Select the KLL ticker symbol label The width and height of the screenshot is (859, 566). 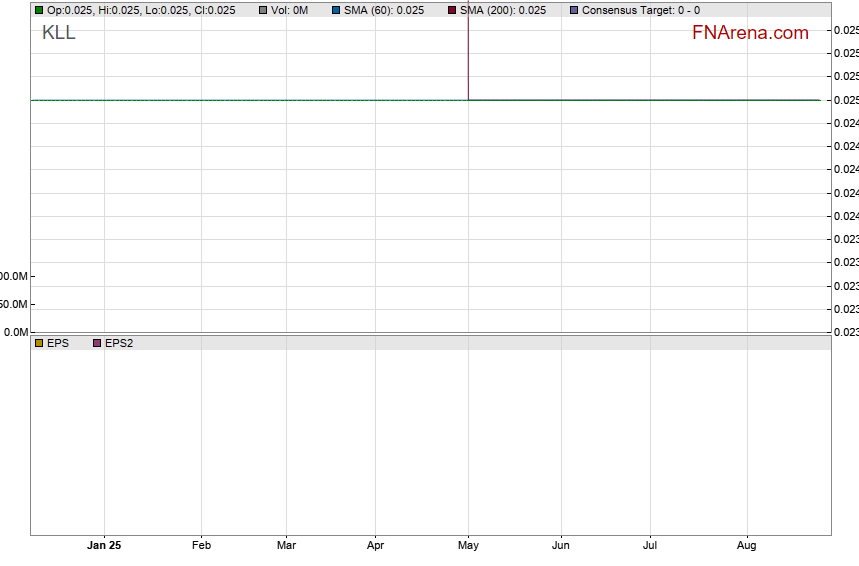coord(58,33)
